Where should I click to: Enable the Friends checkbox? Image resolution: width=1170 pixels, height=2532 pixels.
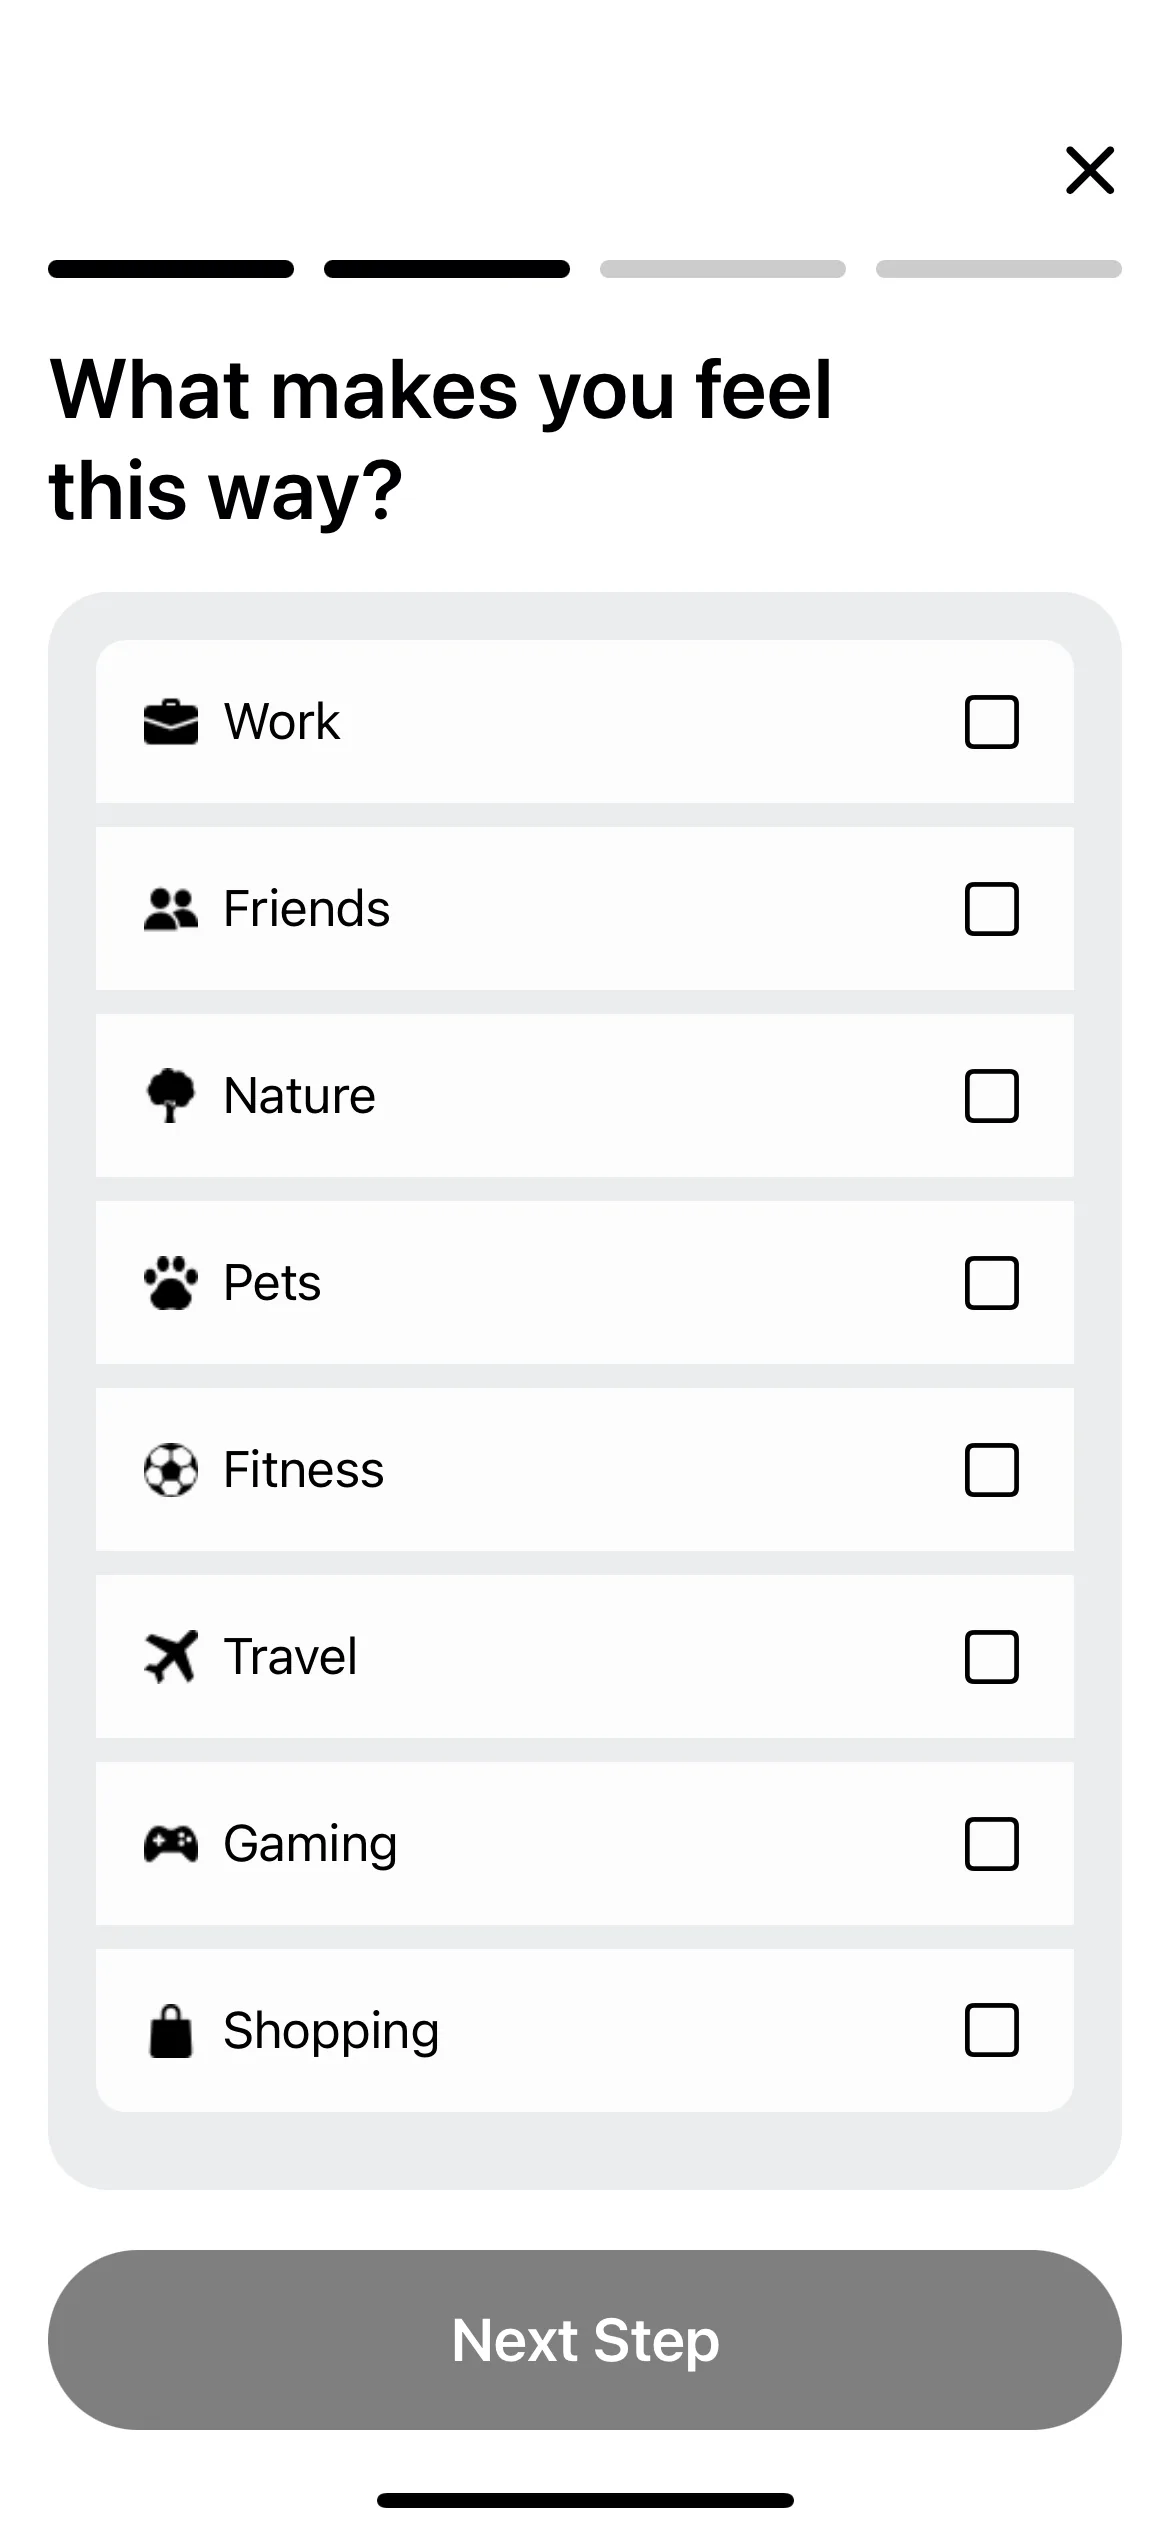pos(992,909)
